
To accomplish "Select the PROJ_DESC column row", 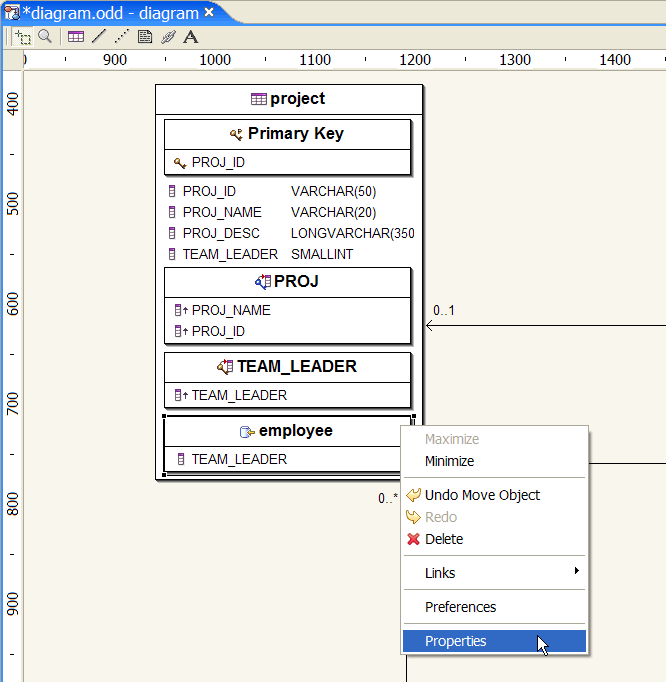I will coord(221,233).
